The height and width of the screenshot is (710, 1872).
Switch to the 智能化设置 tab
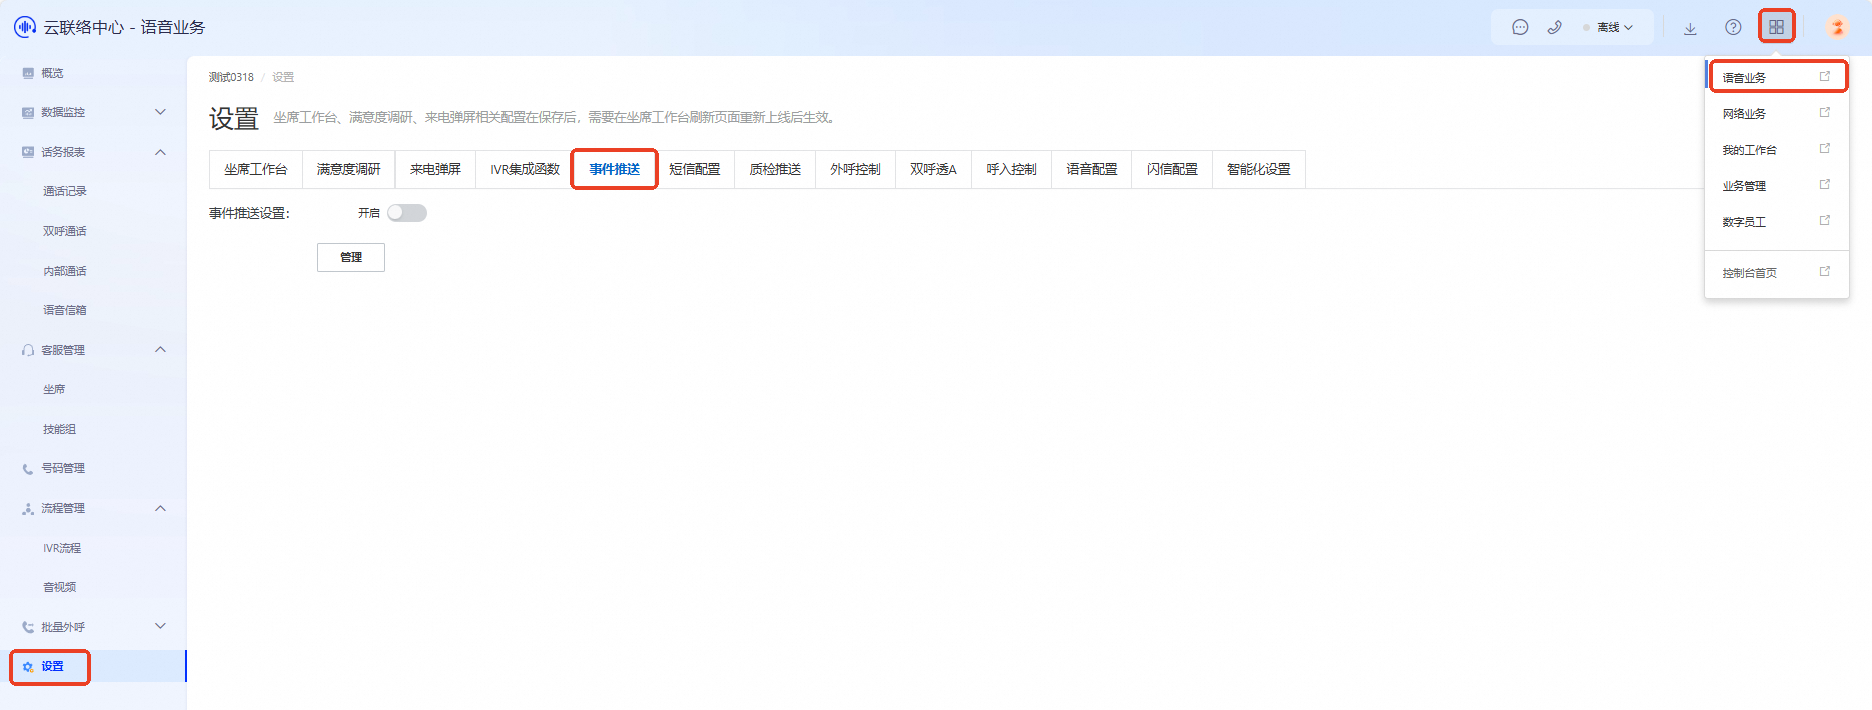pos(1259,169)
